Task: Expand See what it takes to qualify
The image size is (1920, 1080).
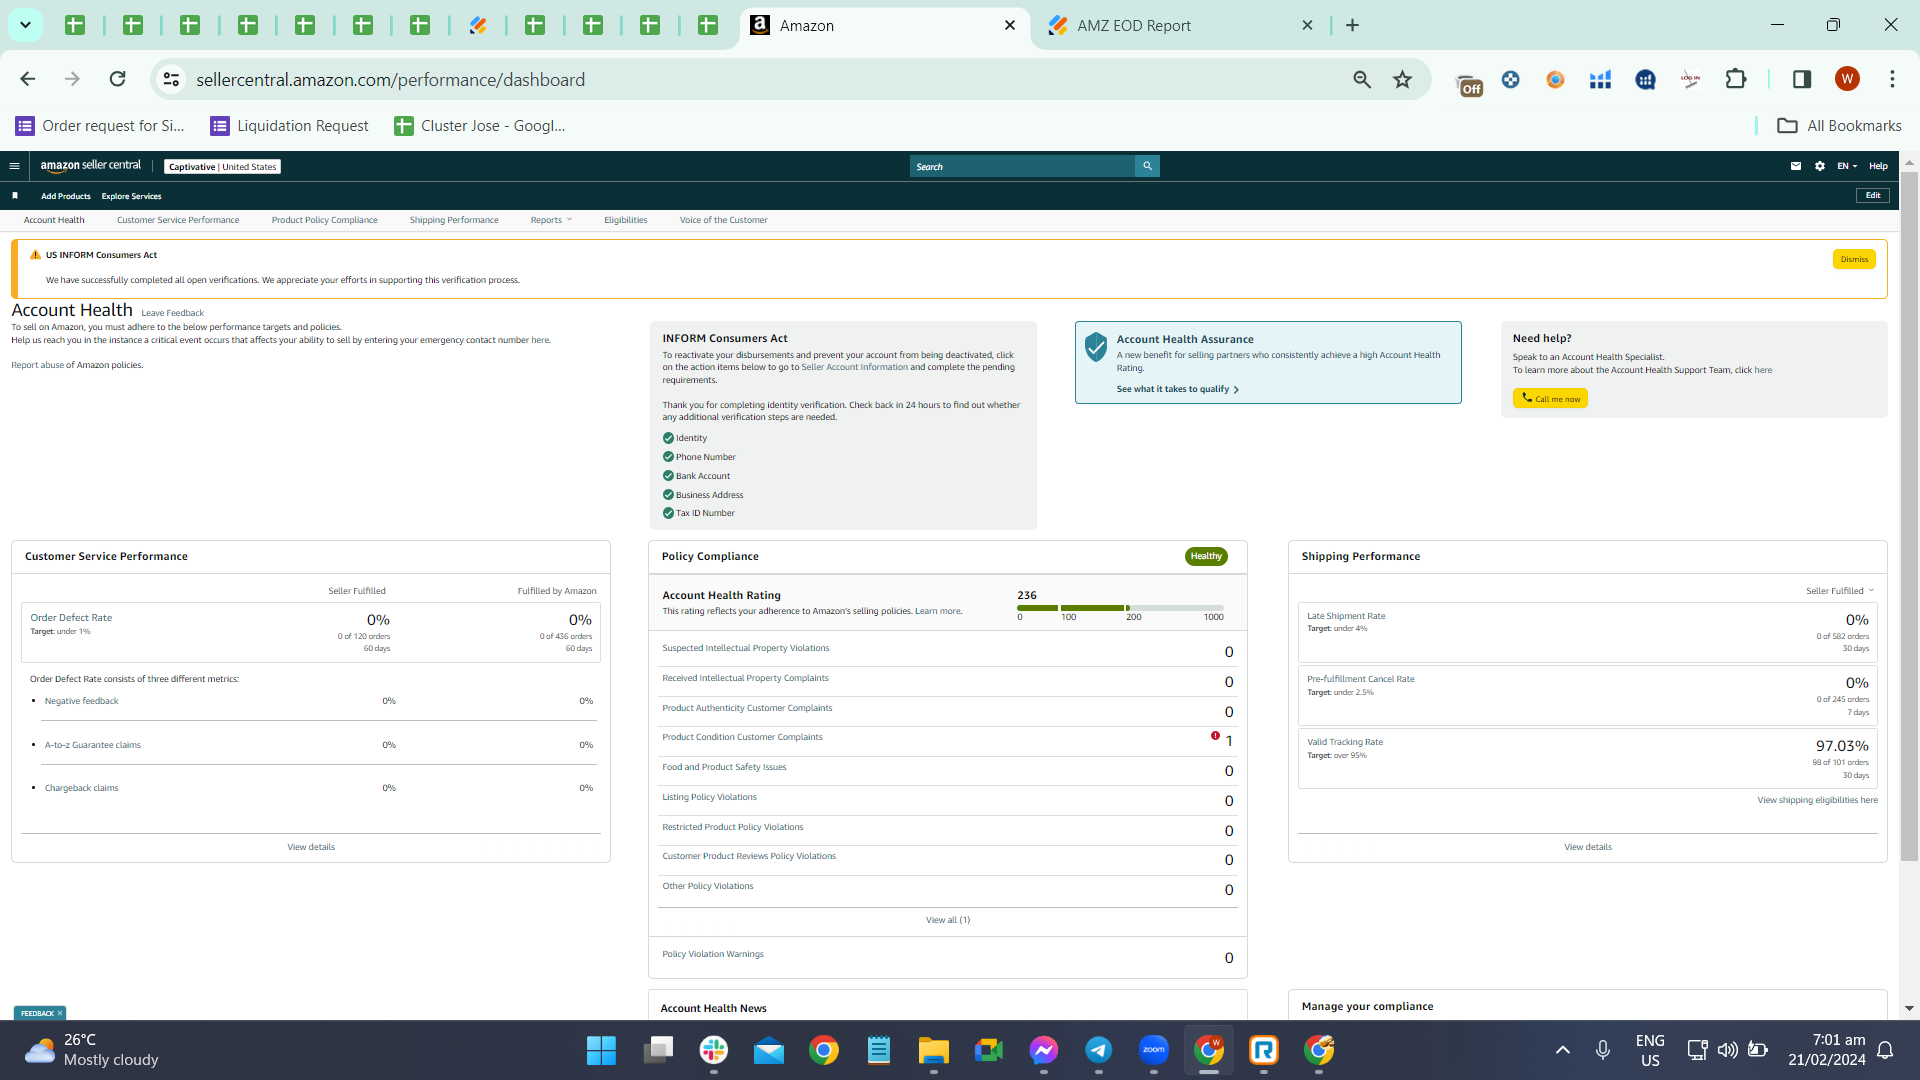Action: point(1177,390)
